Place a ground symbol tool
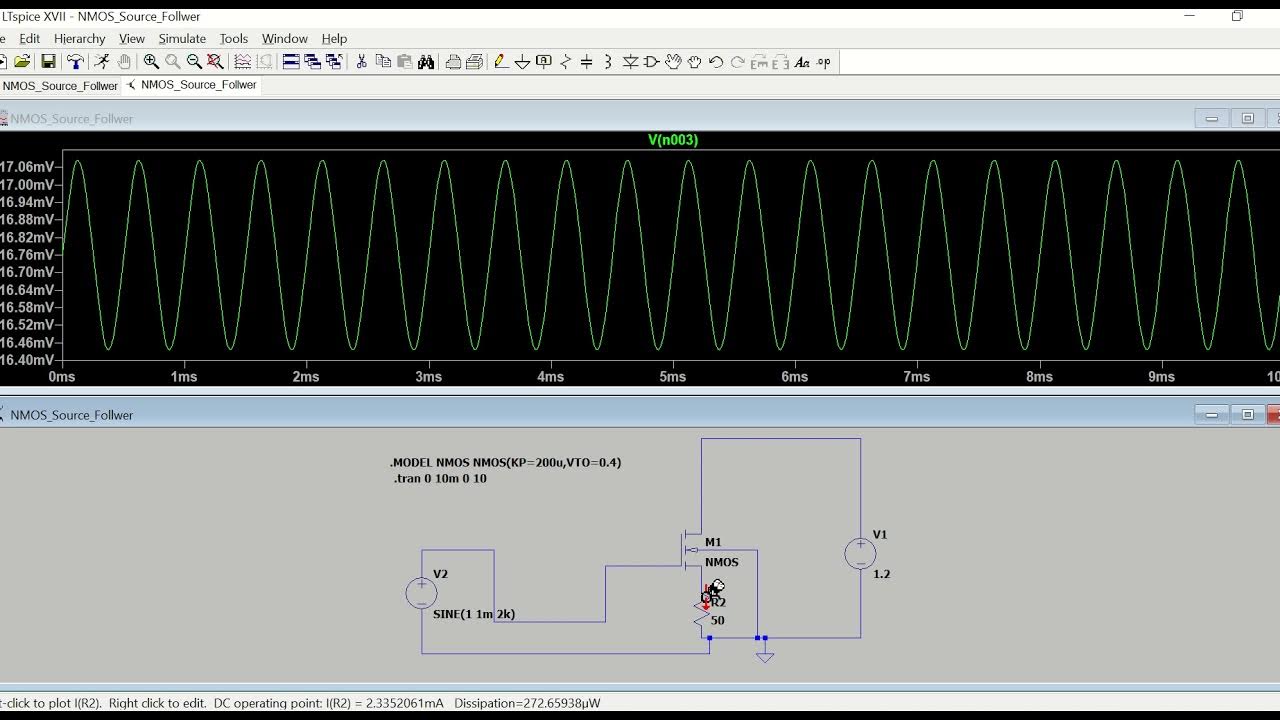Screen dimensions: 1280x720 pyautogui.click(x=522, y=62)
